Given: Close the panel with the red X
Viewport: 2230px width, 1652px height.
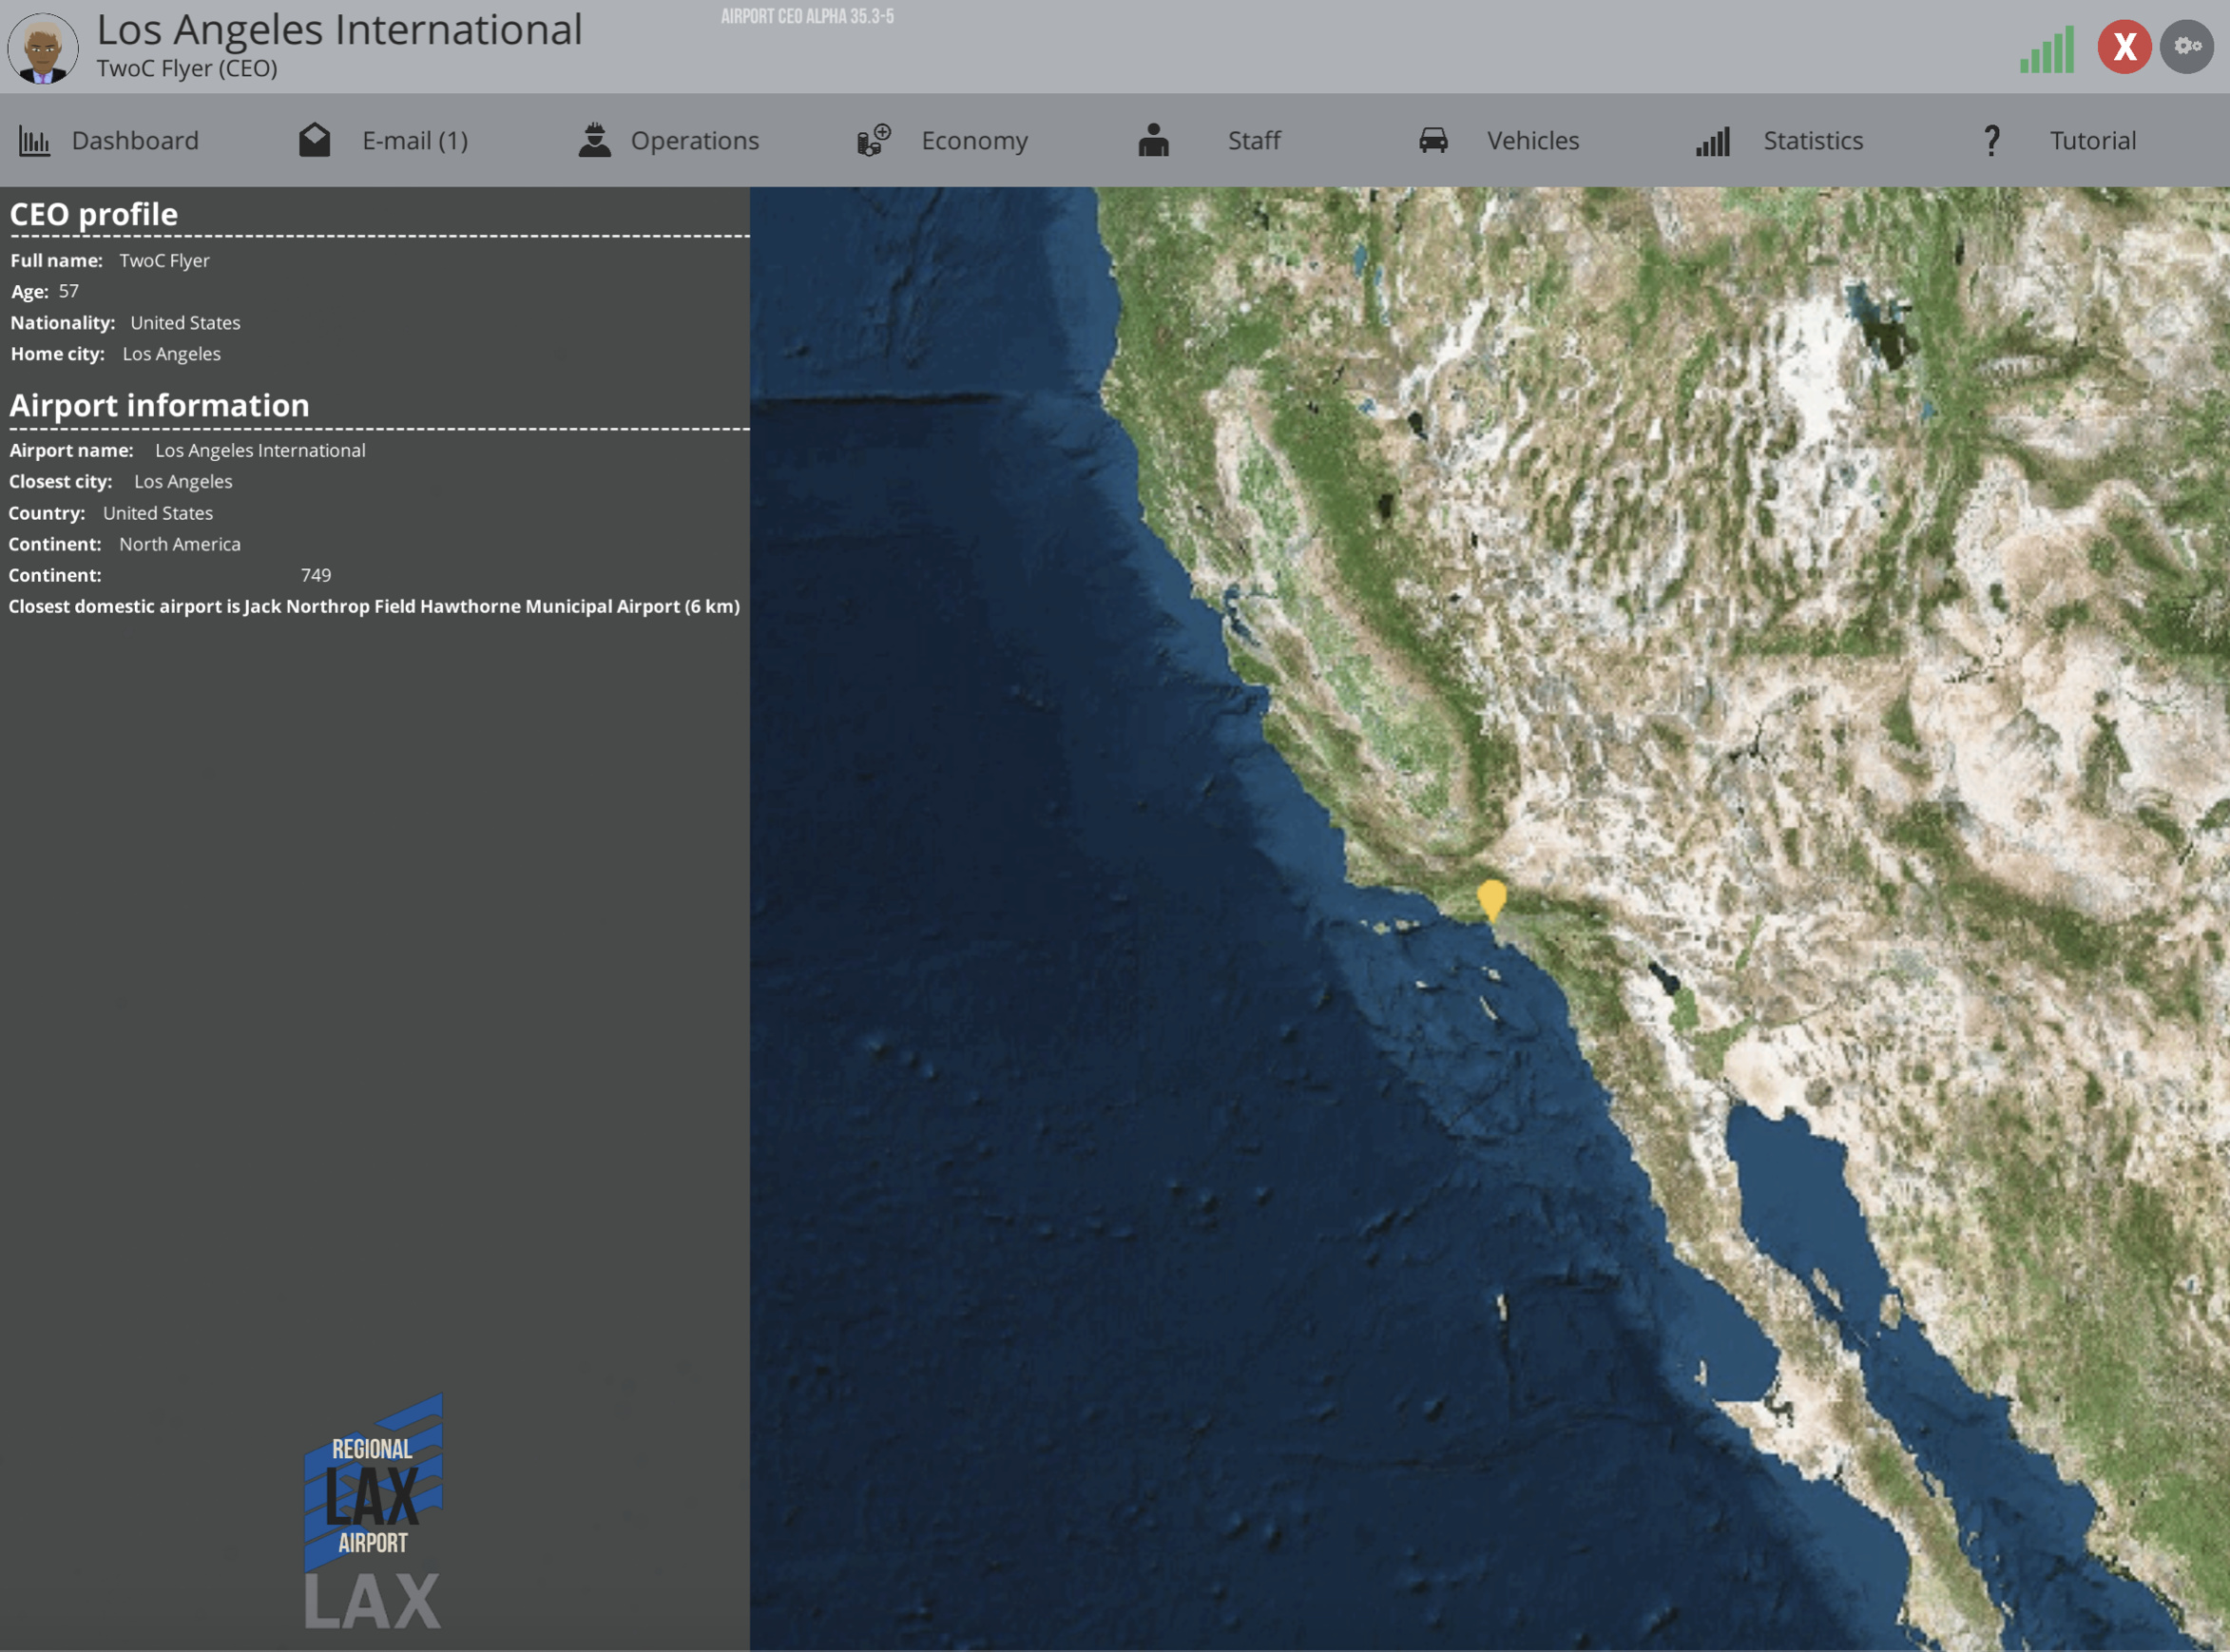Looking at the screenshot, I should point(2125,46).
